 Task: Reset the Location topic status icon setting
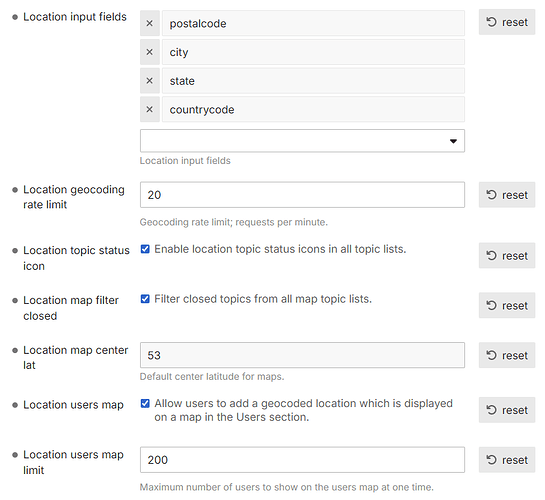coord(507,256)
